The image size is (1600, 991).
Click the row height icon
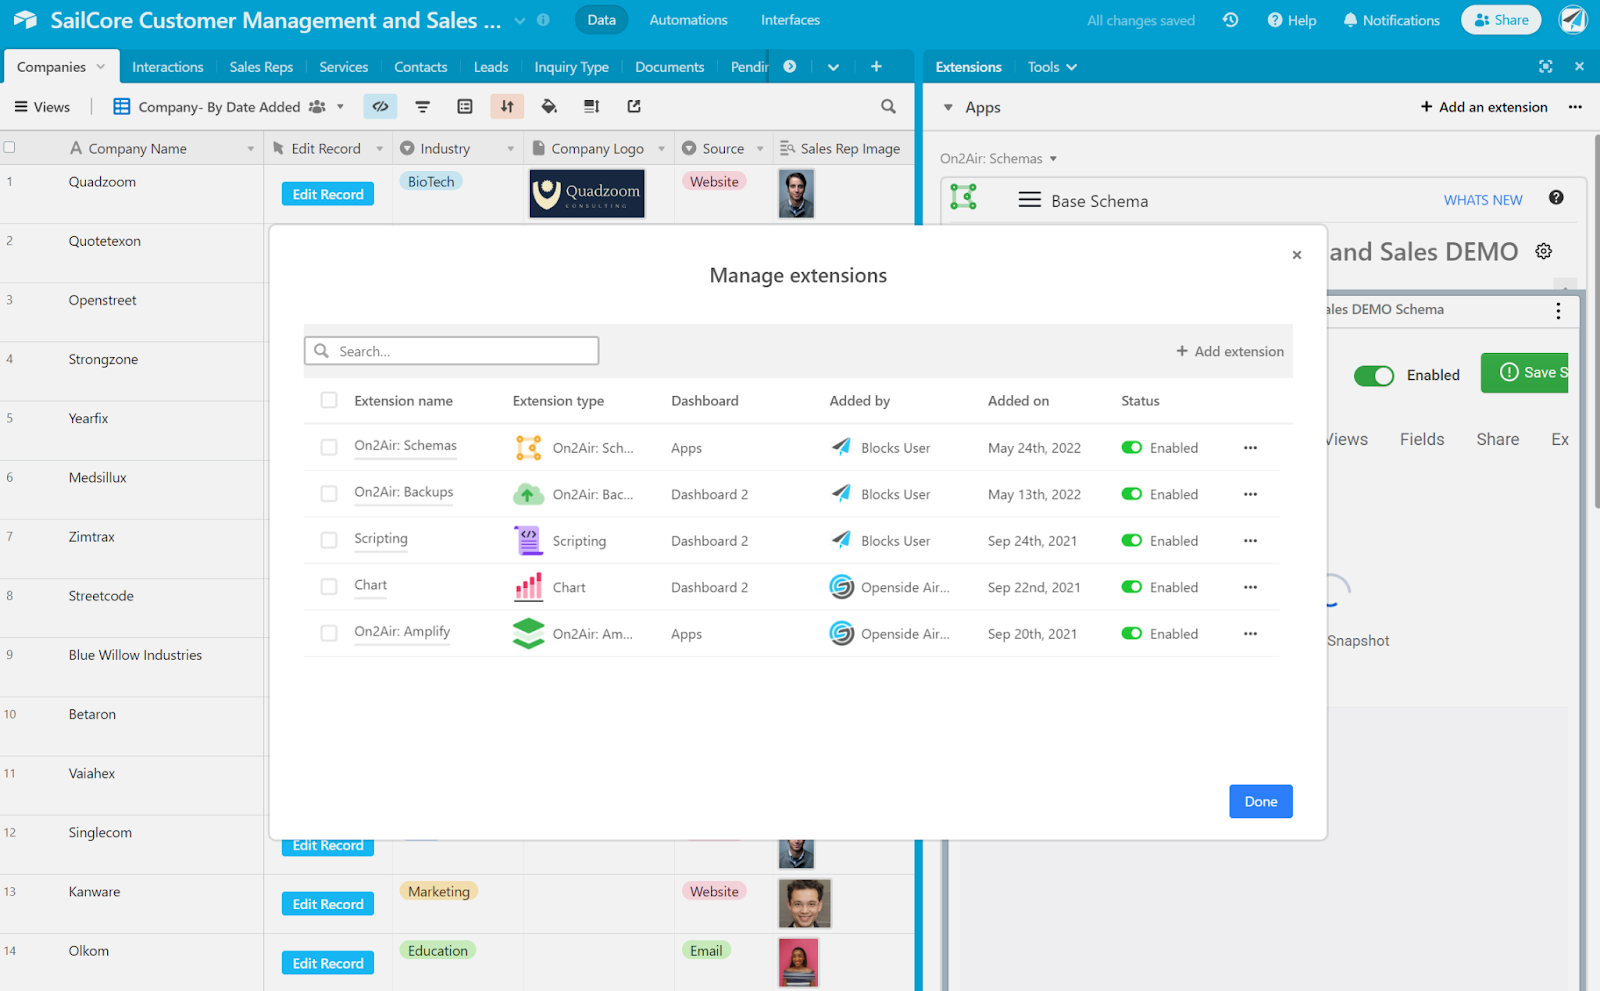pyautogui.click(x=591, y=107)
